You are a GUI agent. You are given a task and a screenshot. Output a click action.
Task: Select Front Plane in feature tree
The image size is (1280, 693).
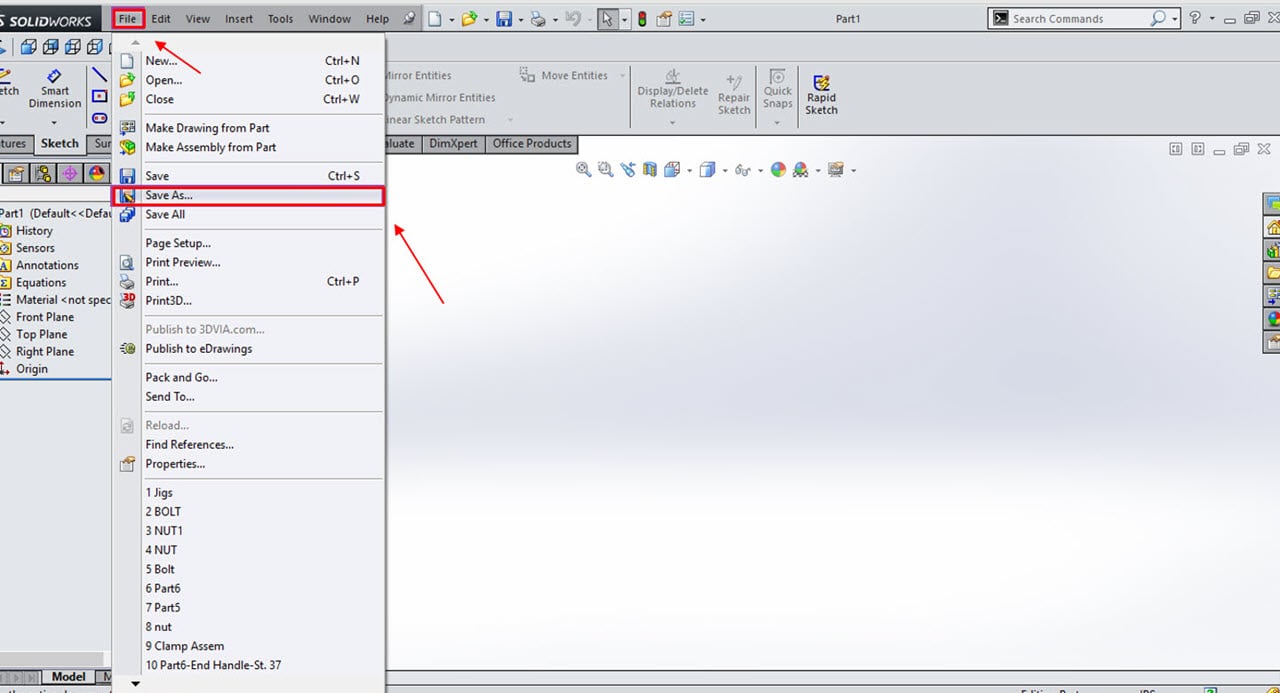45,317
